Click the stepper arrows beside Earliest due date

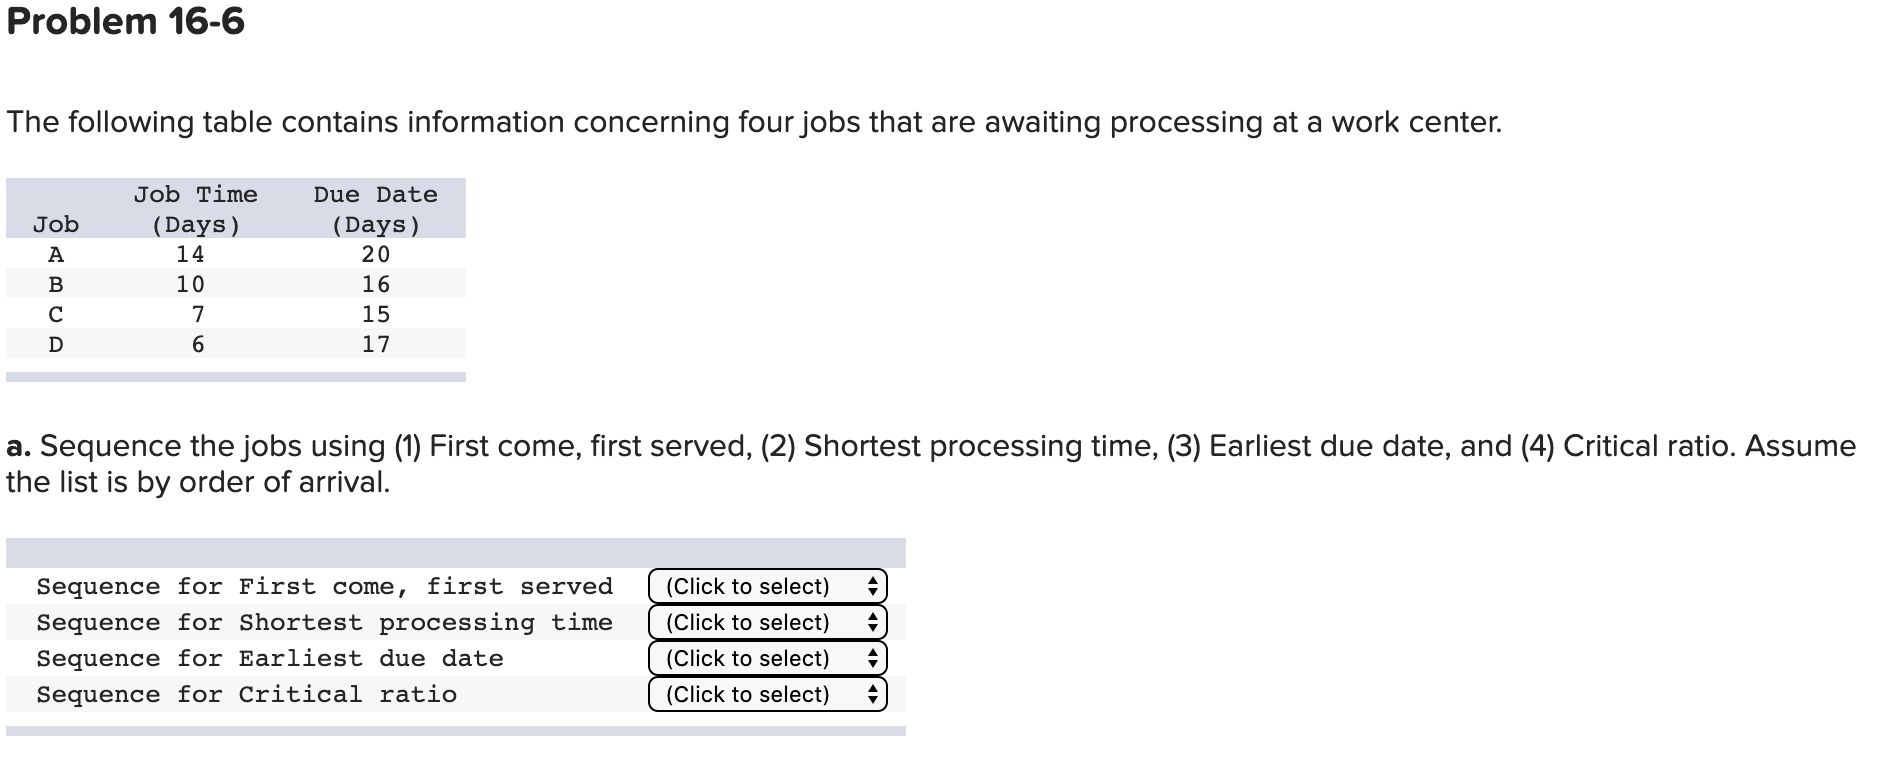click(875, 658)
